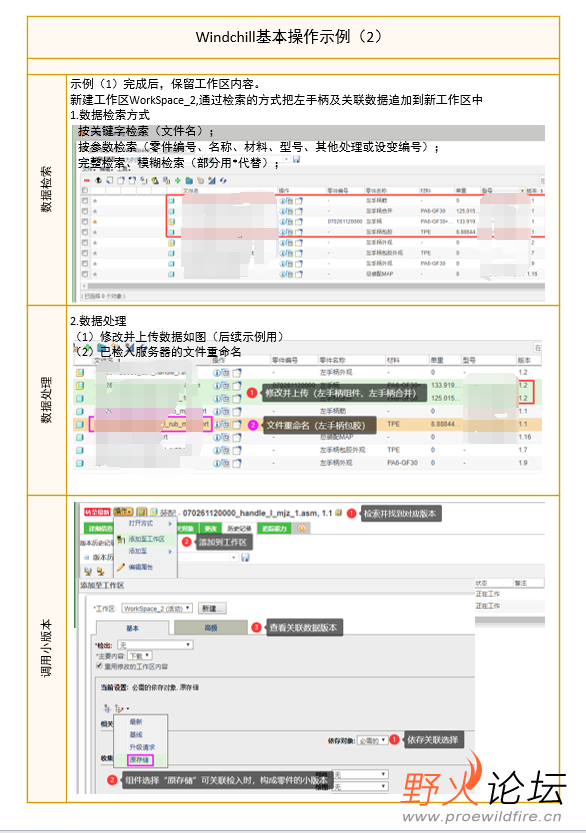
Task: Choose 升级请求 in the configuration popup
Action: click(x=142, y=747)
